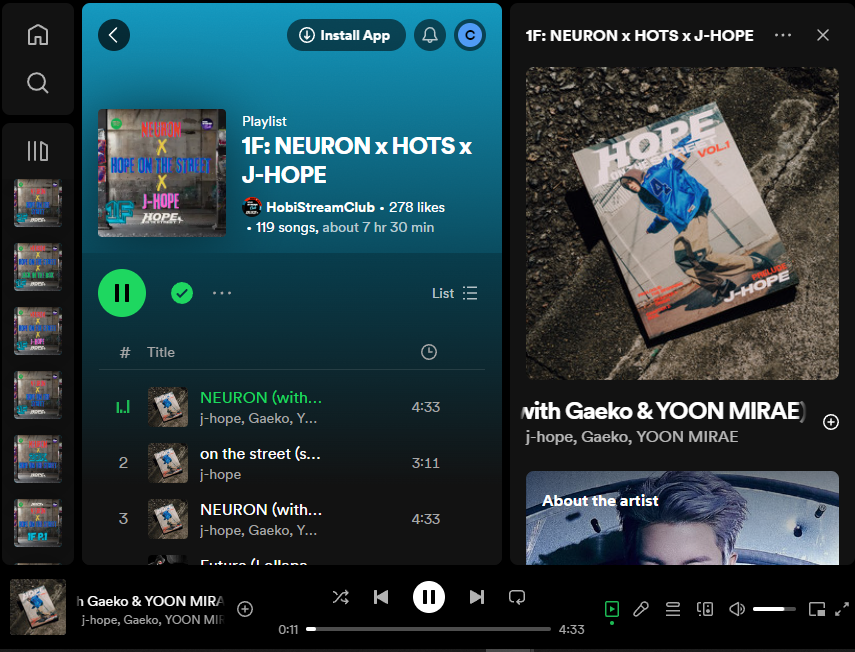This screenshot has height=652, width=855.
Task: Click song title in bottom player bar
Action: [150, 601]
